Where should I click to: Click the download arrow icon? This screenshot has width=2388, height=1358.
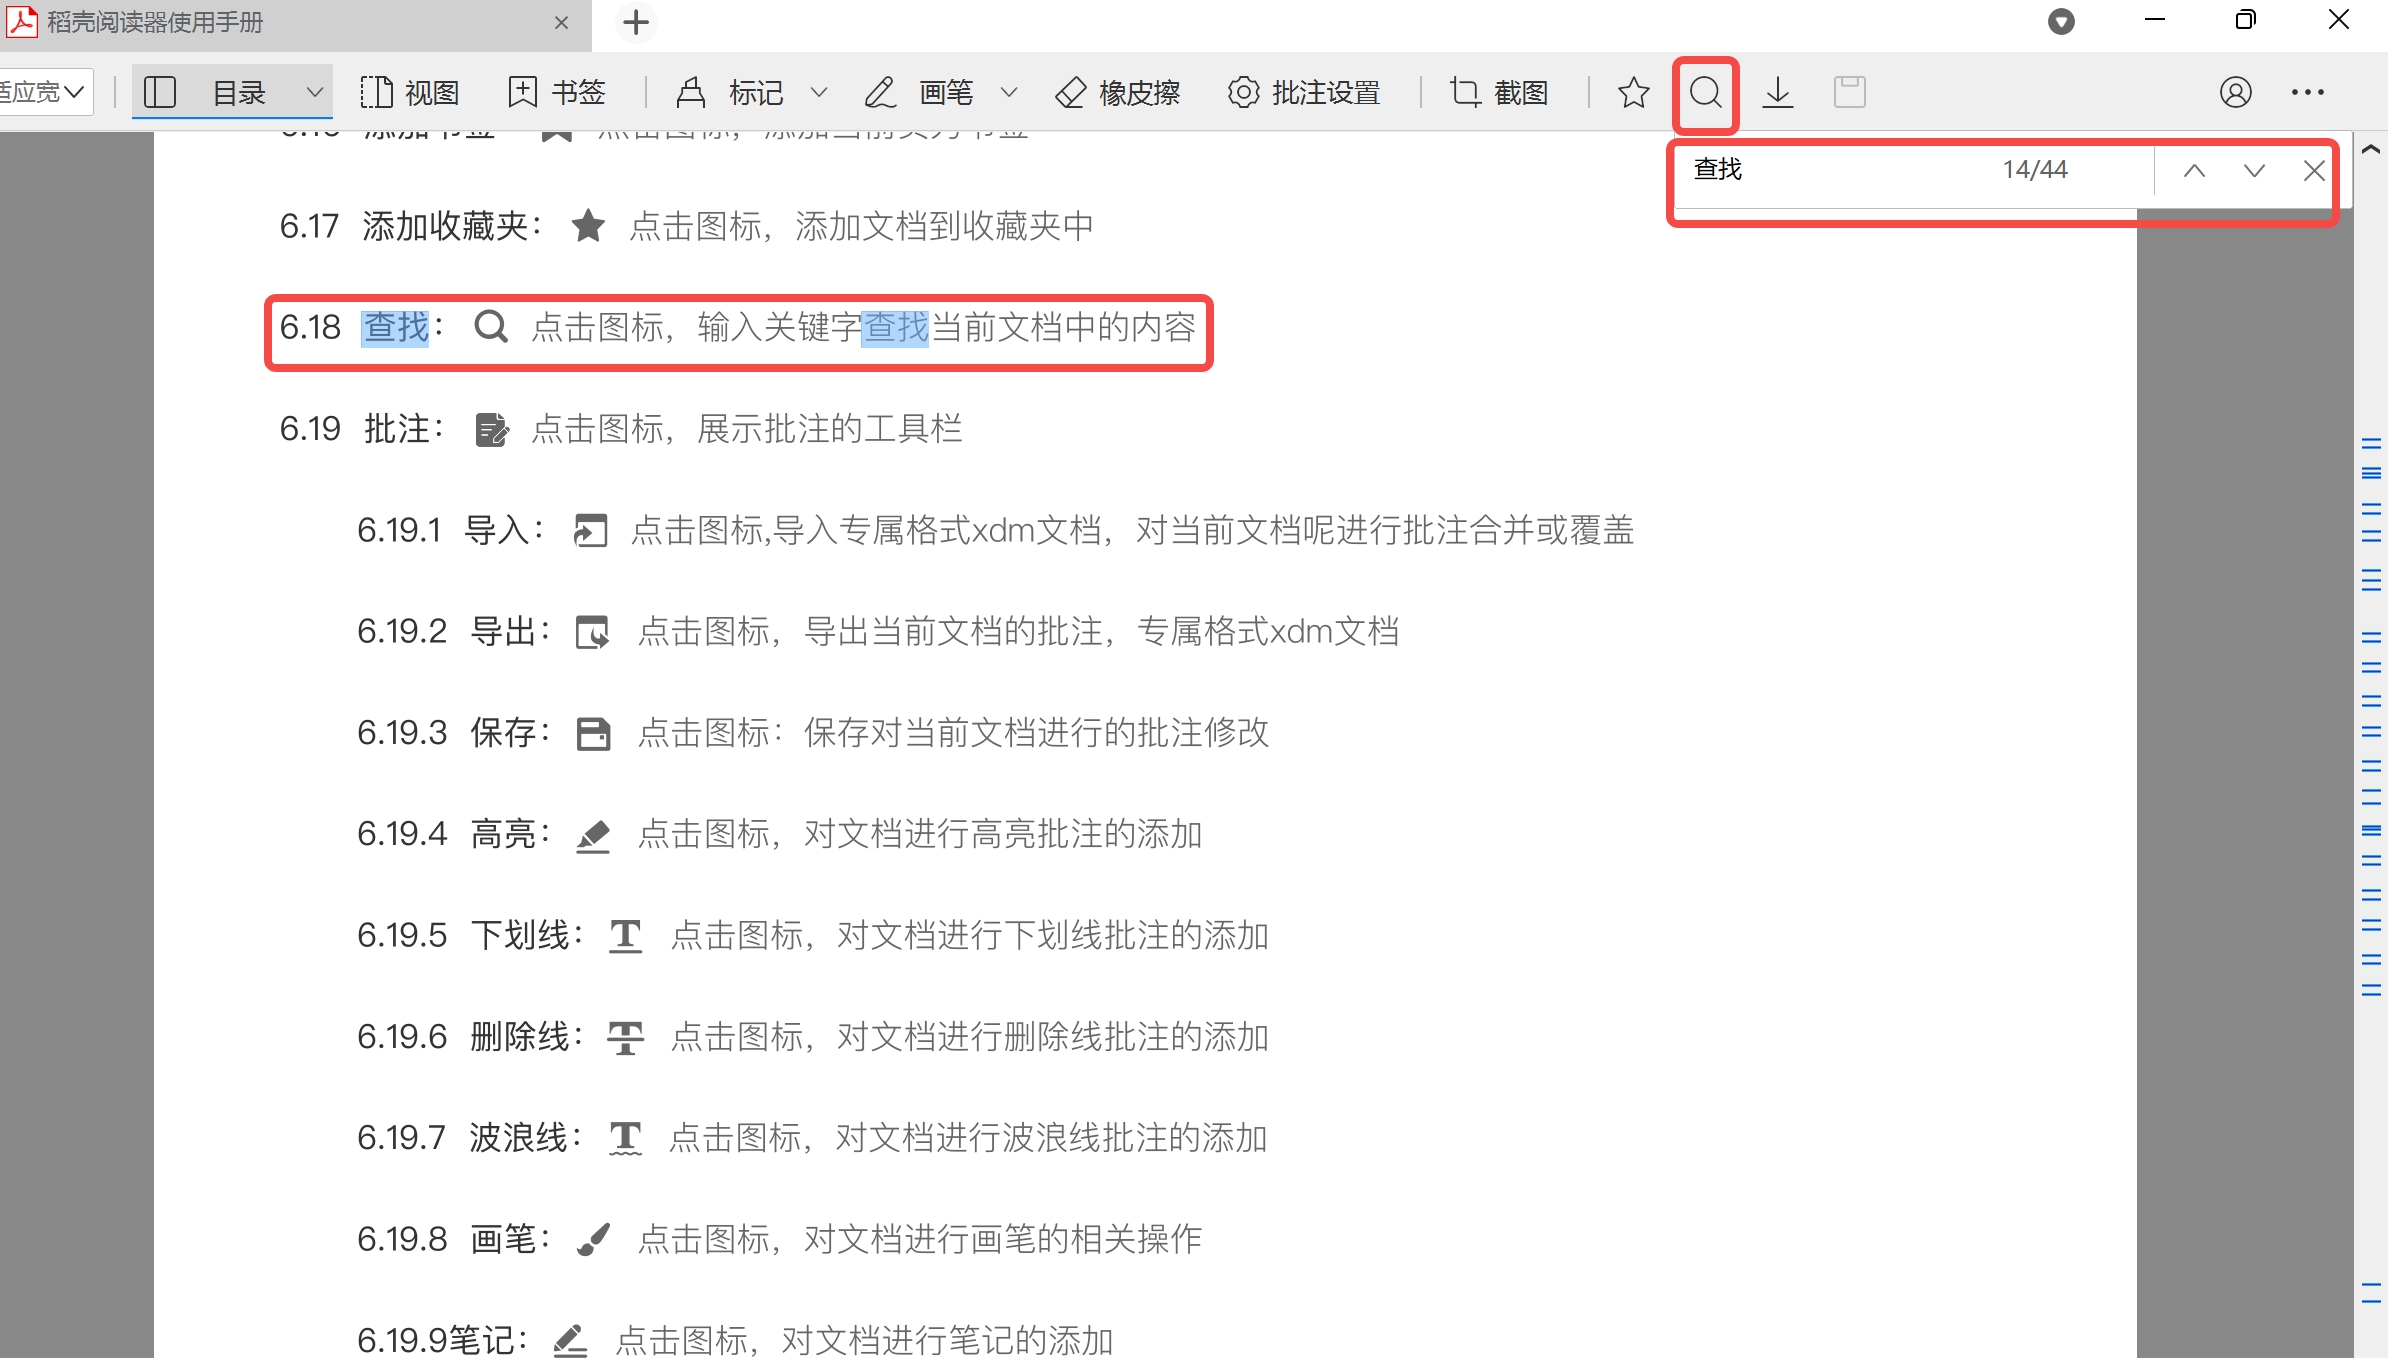[x=1777, y=93]
